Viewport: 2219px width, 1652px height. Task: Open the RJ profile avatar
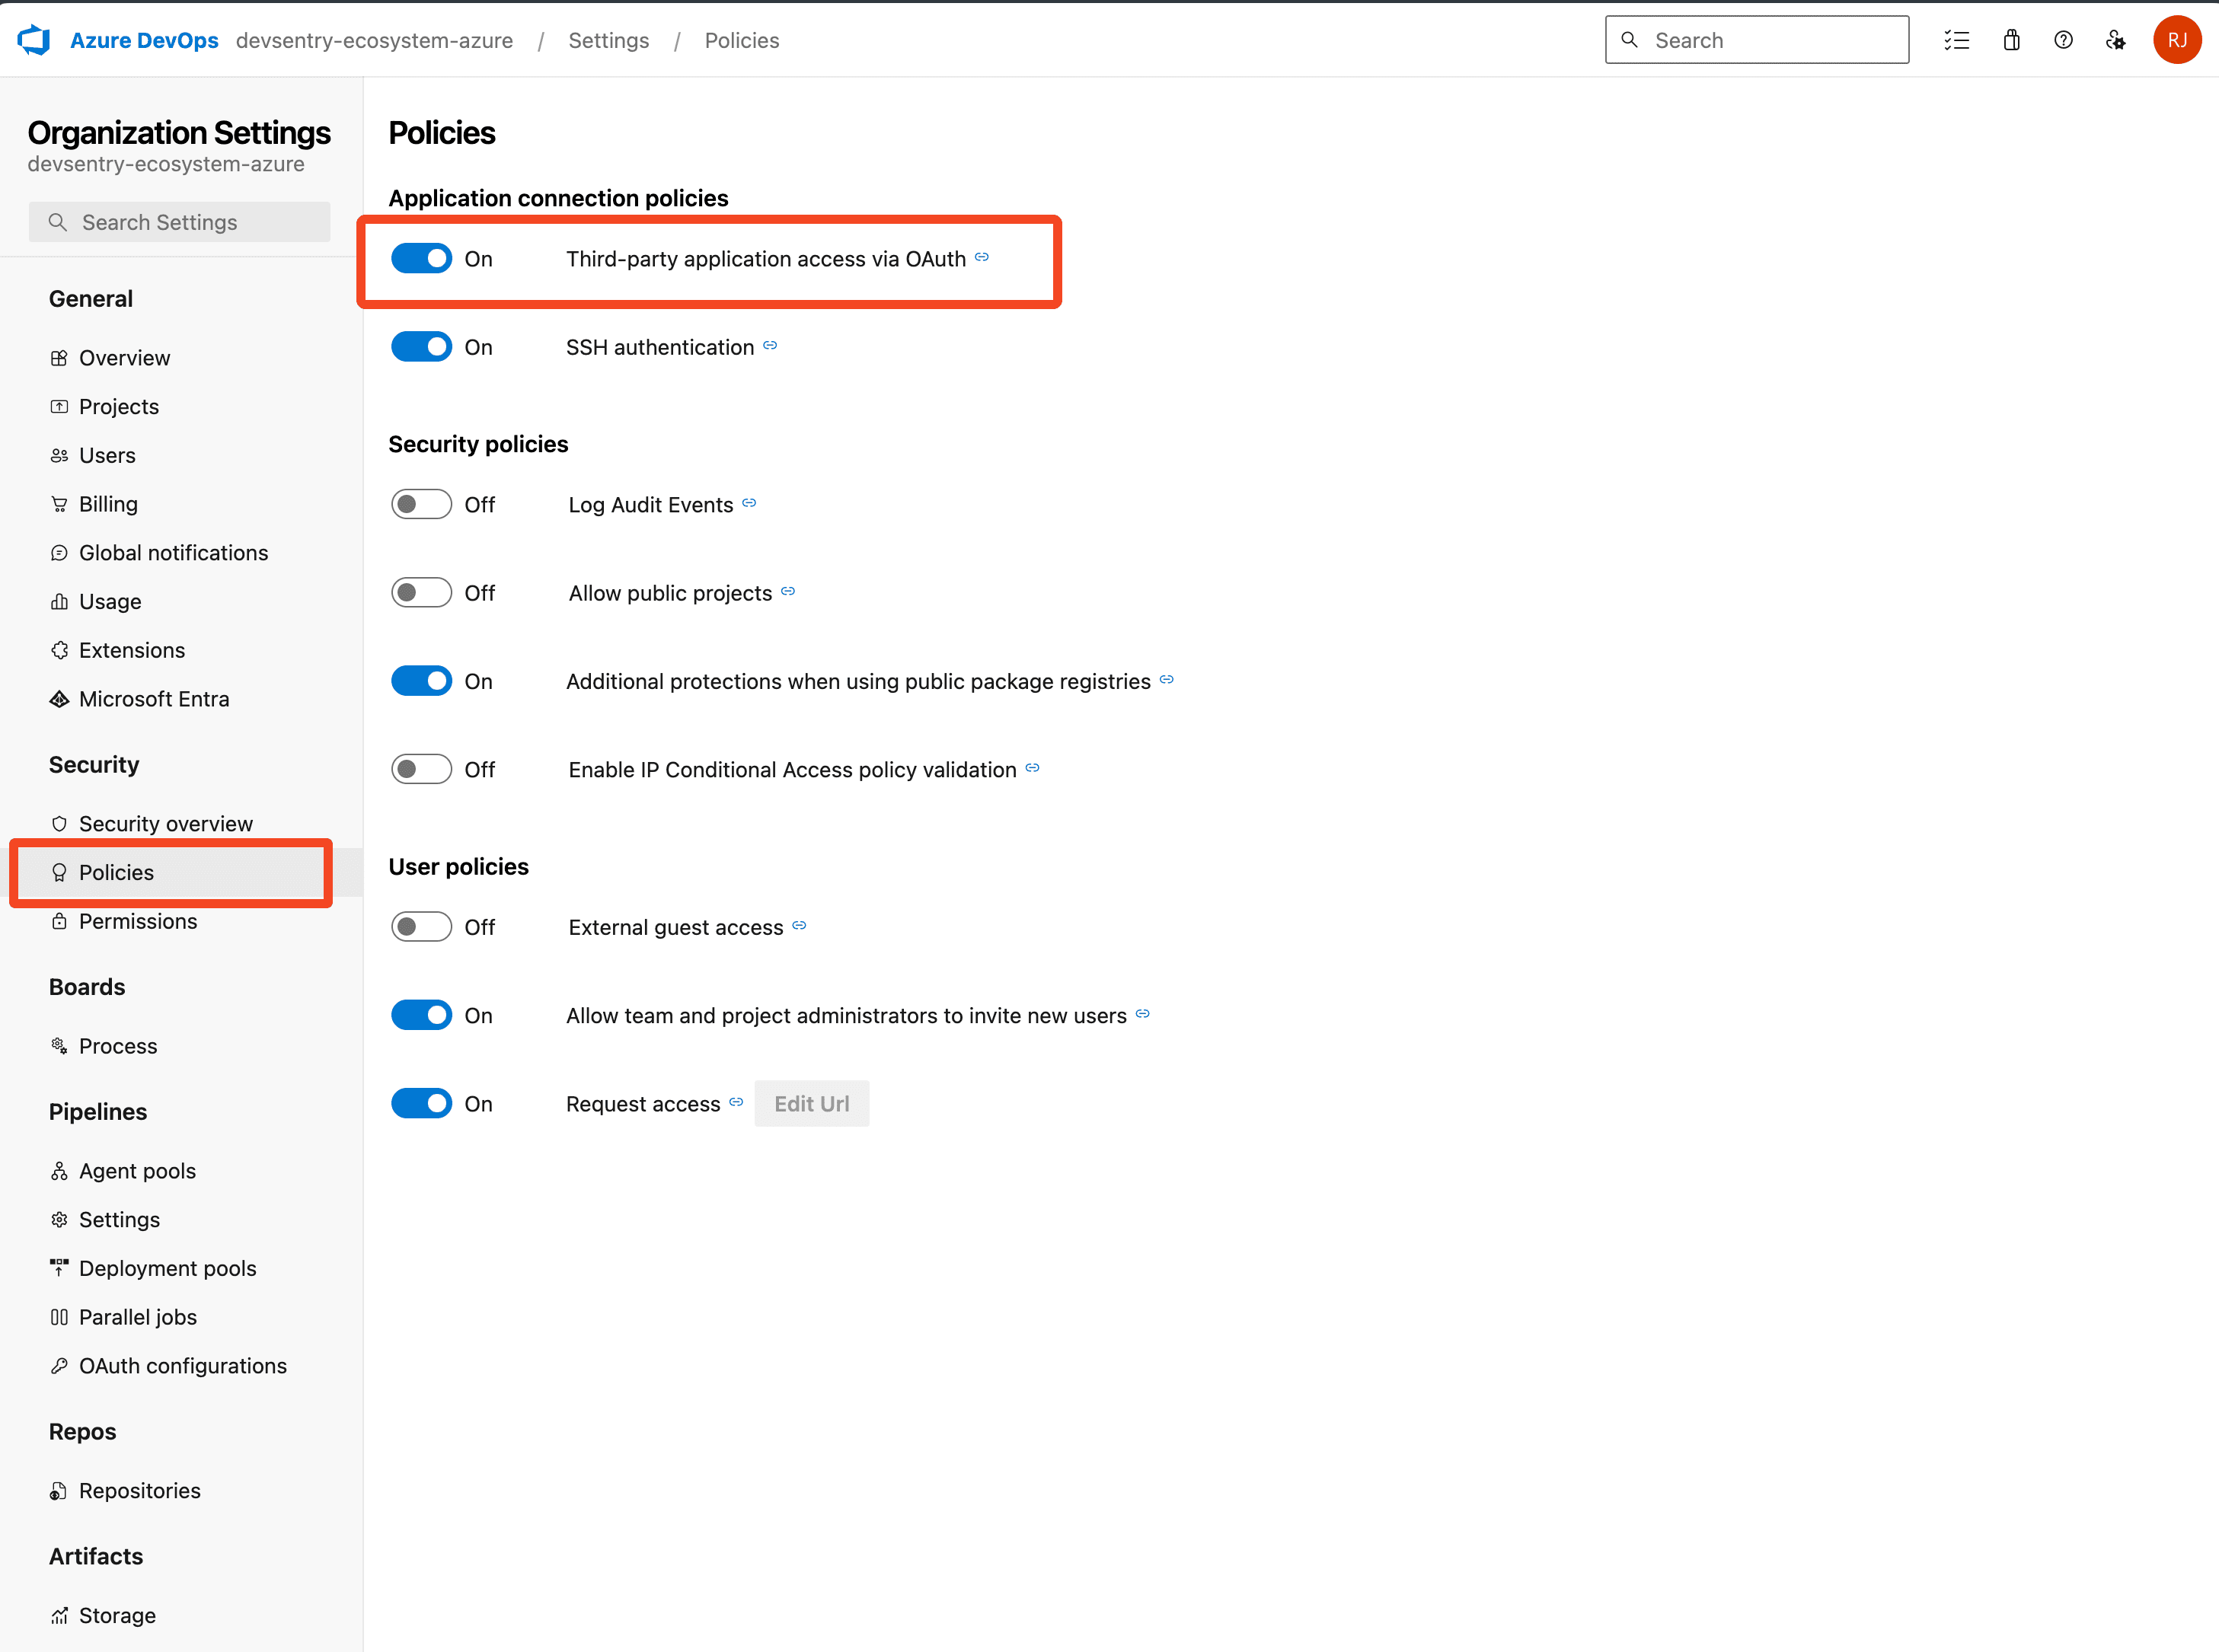(2176, 40)
